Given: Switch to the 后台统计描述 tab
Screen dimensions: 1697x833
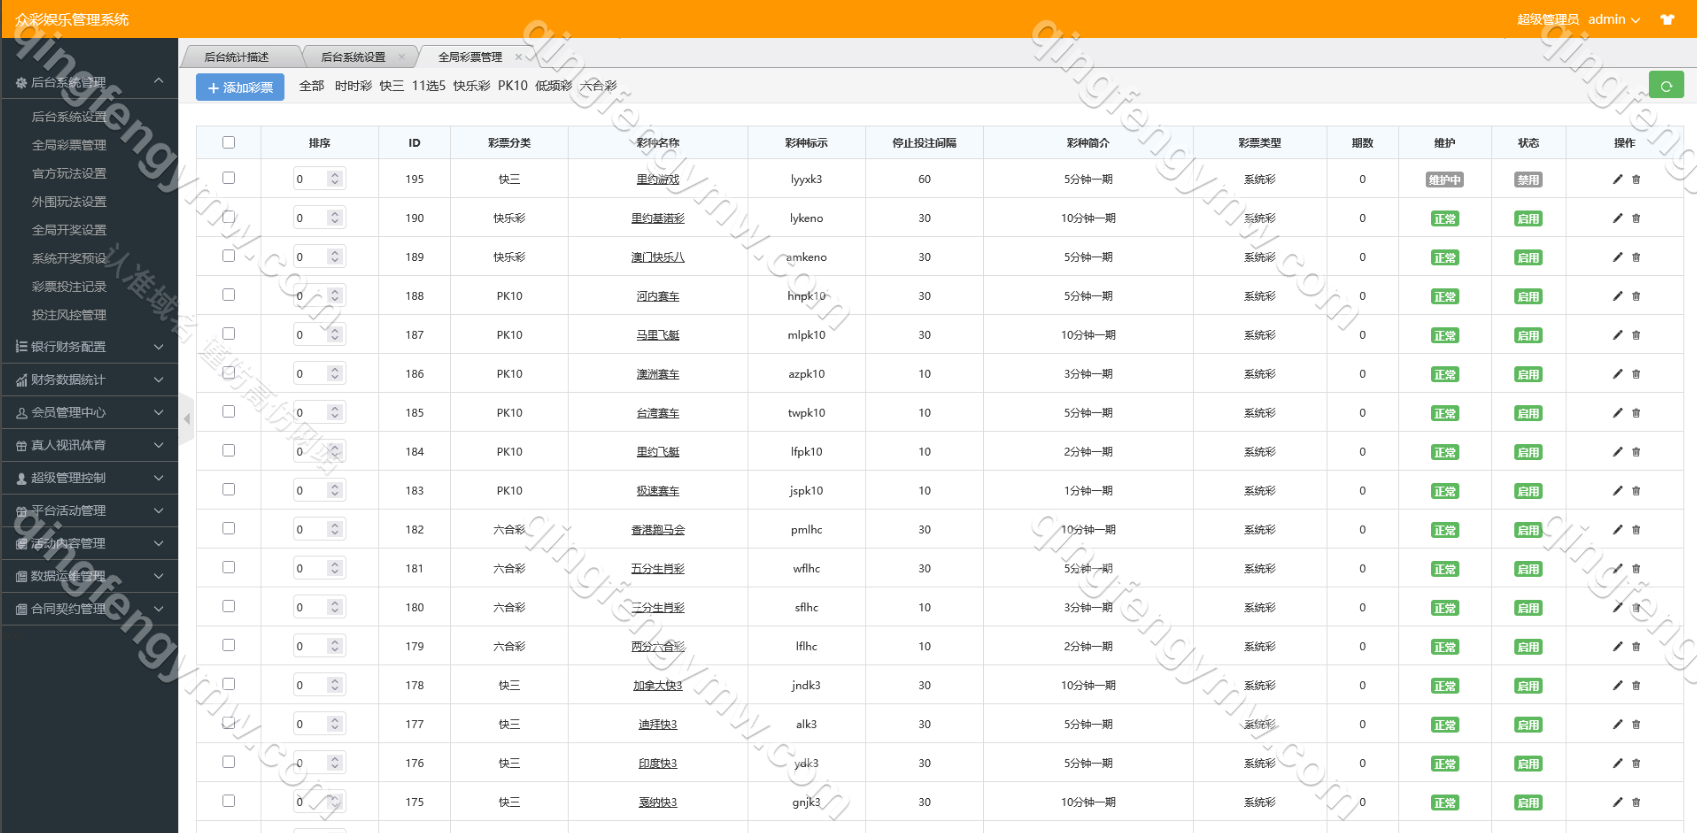Looking at the screenshot, I should coord(237,57).
